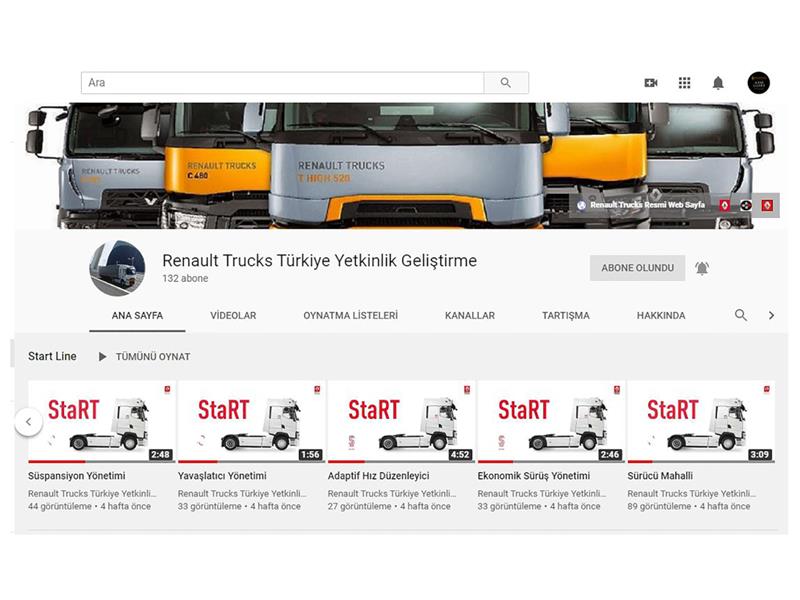The image size is (800, 600).
Task: Open the OYNATMA LİSTELERİ tab
Action: 350,315
